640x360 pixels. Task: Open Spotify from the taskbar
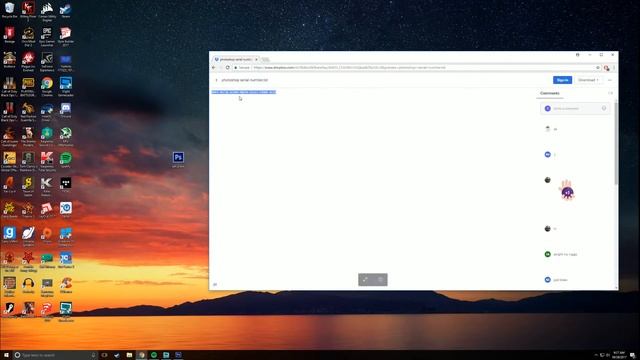click(154, 355)
